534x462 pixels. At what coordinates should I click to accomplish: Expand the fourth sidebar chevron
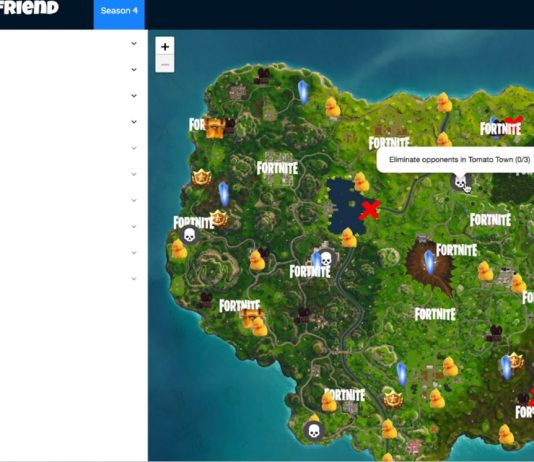click(134, 122)
